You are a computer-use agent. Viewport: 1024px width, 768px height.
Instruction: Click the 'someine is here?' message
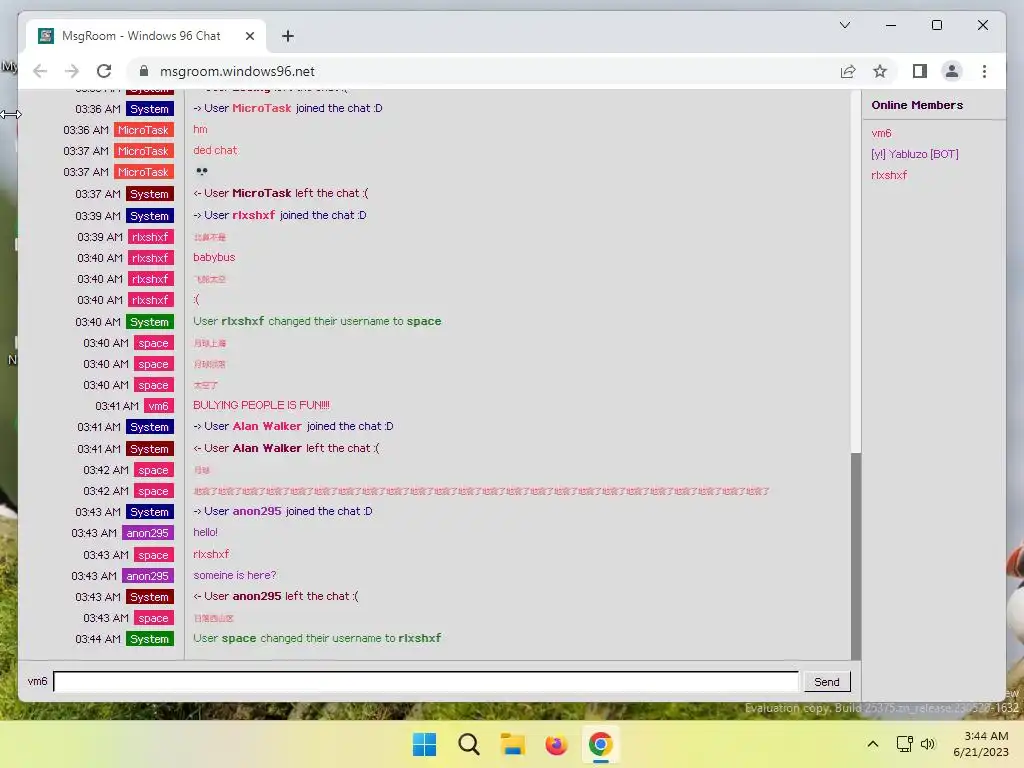click(x=234, y=575)
